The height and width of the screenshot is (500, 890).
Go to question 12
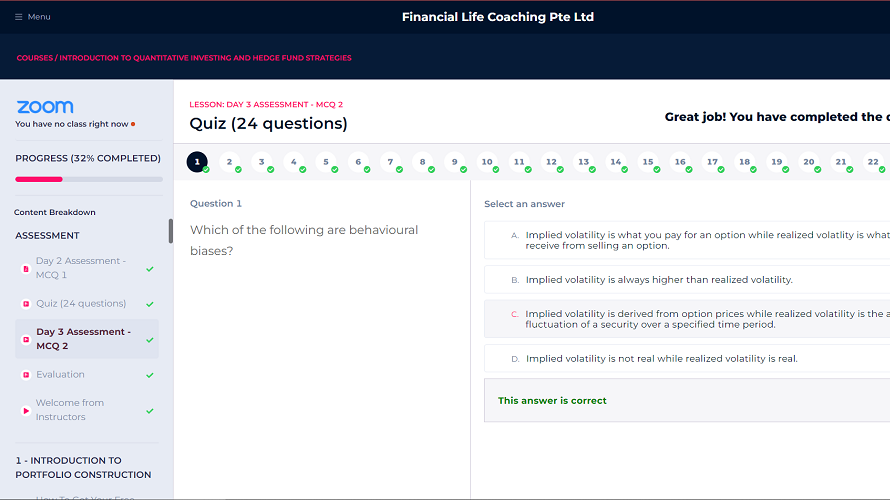551,162
